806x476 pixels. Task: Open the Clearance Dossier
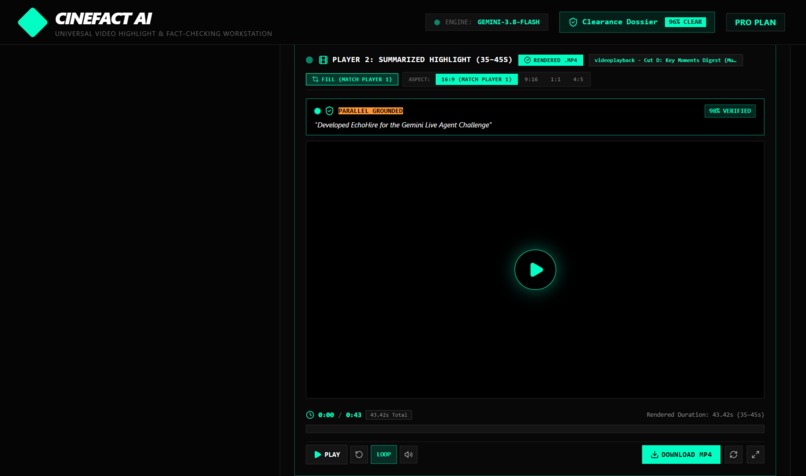[637, 22]
